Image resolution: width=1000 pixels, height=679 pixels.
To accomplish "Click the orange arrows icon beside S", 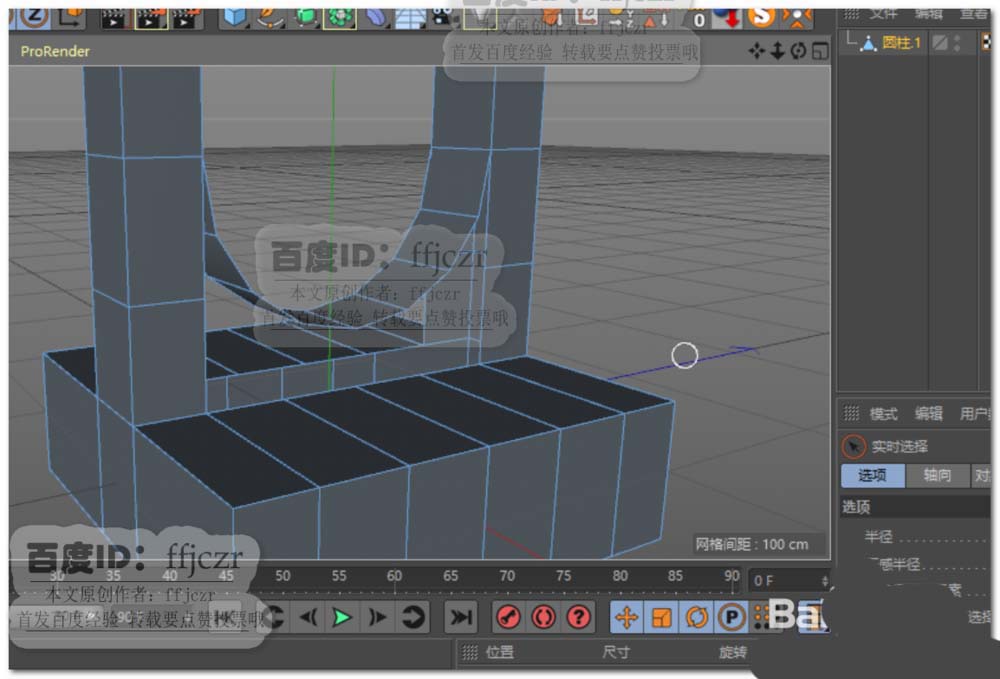I will tap(797, 17).
